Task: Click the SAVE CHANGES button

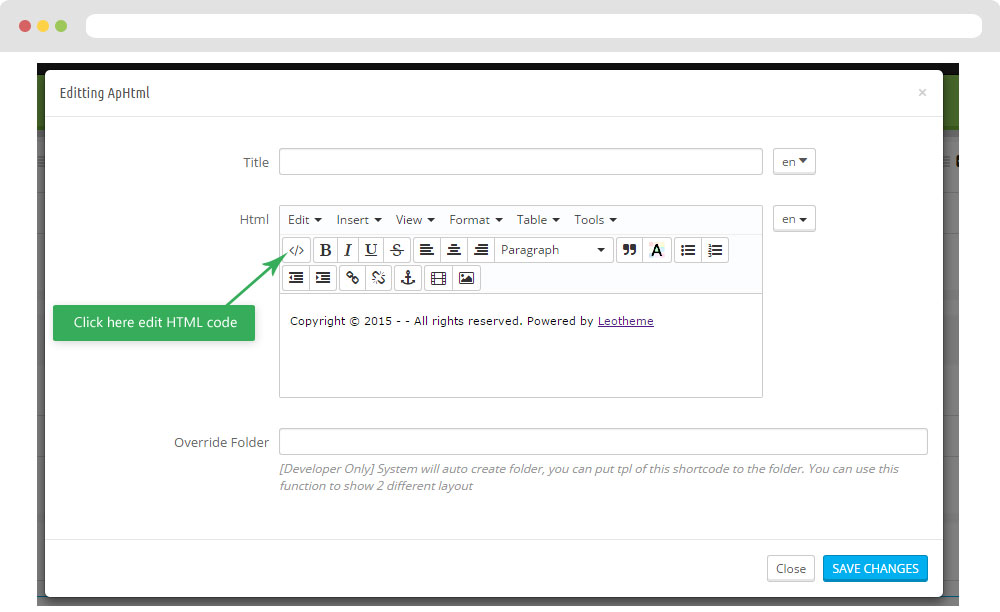Action: (875, 568)
